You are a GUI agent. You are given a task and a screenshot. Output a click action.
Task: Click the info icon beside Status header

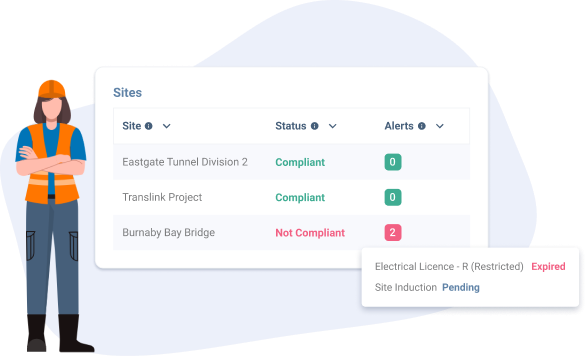tap(314, 126)
